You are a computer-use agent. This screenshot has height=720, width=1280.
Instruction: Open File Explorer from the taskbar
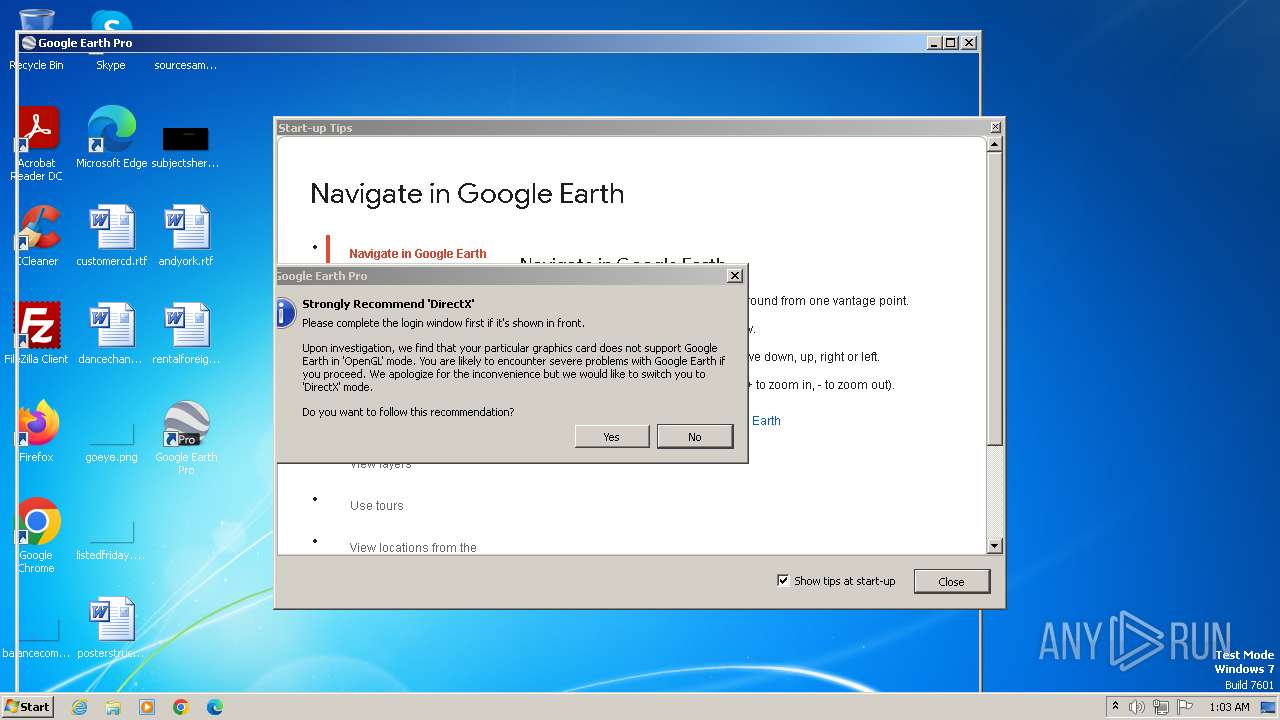113,707
